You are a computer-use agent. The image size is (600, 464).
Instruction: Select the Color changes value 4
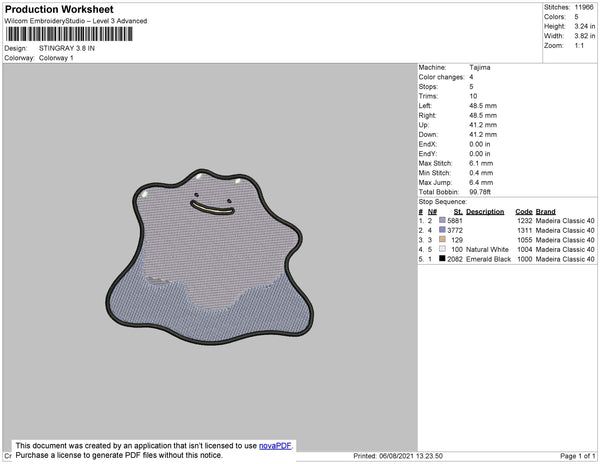coord(471,77)
